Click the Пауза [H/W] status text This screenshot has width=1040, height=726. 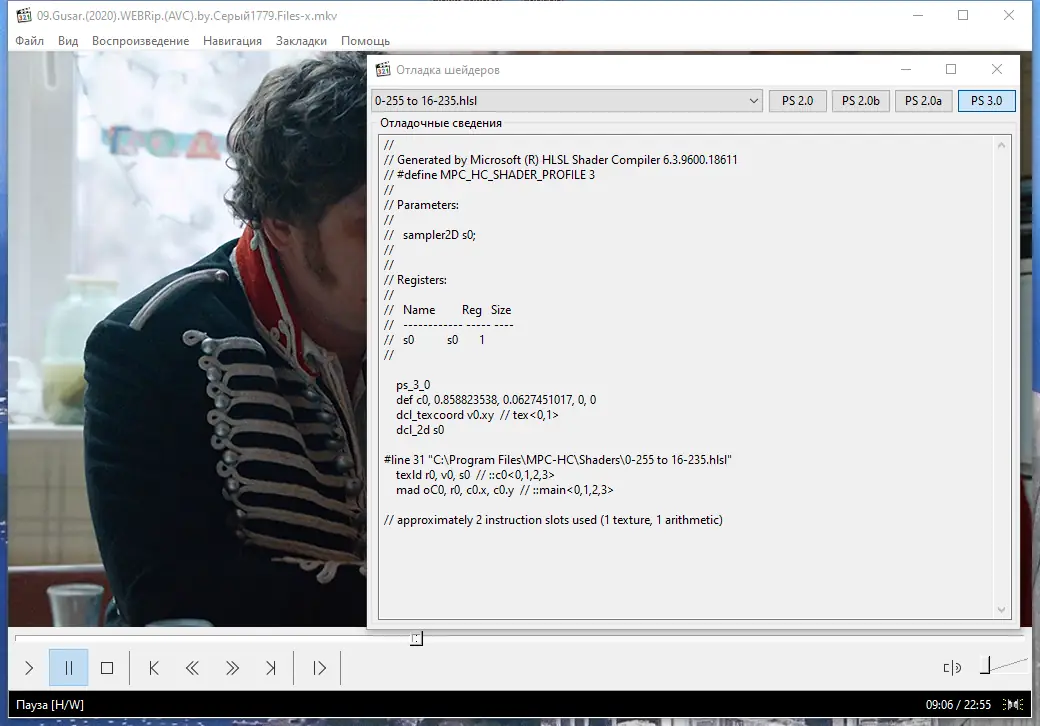coord(50,705)
